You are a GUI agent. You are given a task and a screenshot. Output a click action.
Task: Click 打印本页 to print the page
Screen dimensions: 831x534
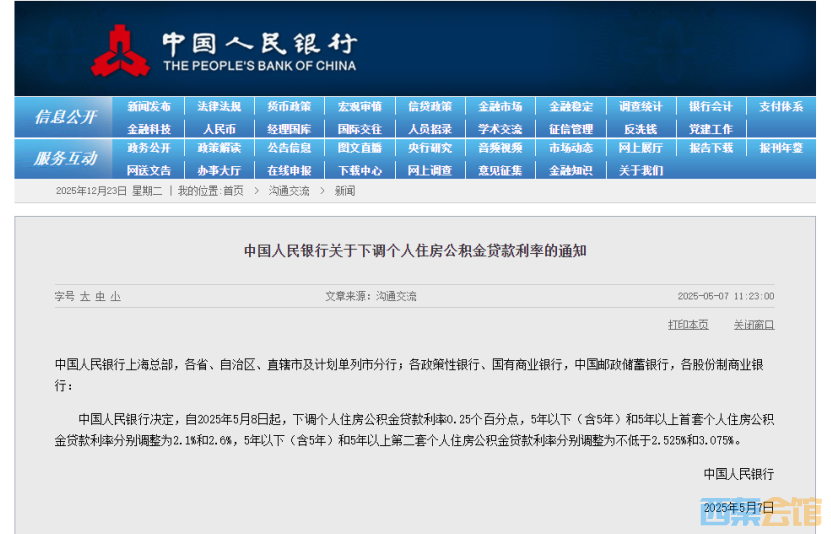coord(688,325)
